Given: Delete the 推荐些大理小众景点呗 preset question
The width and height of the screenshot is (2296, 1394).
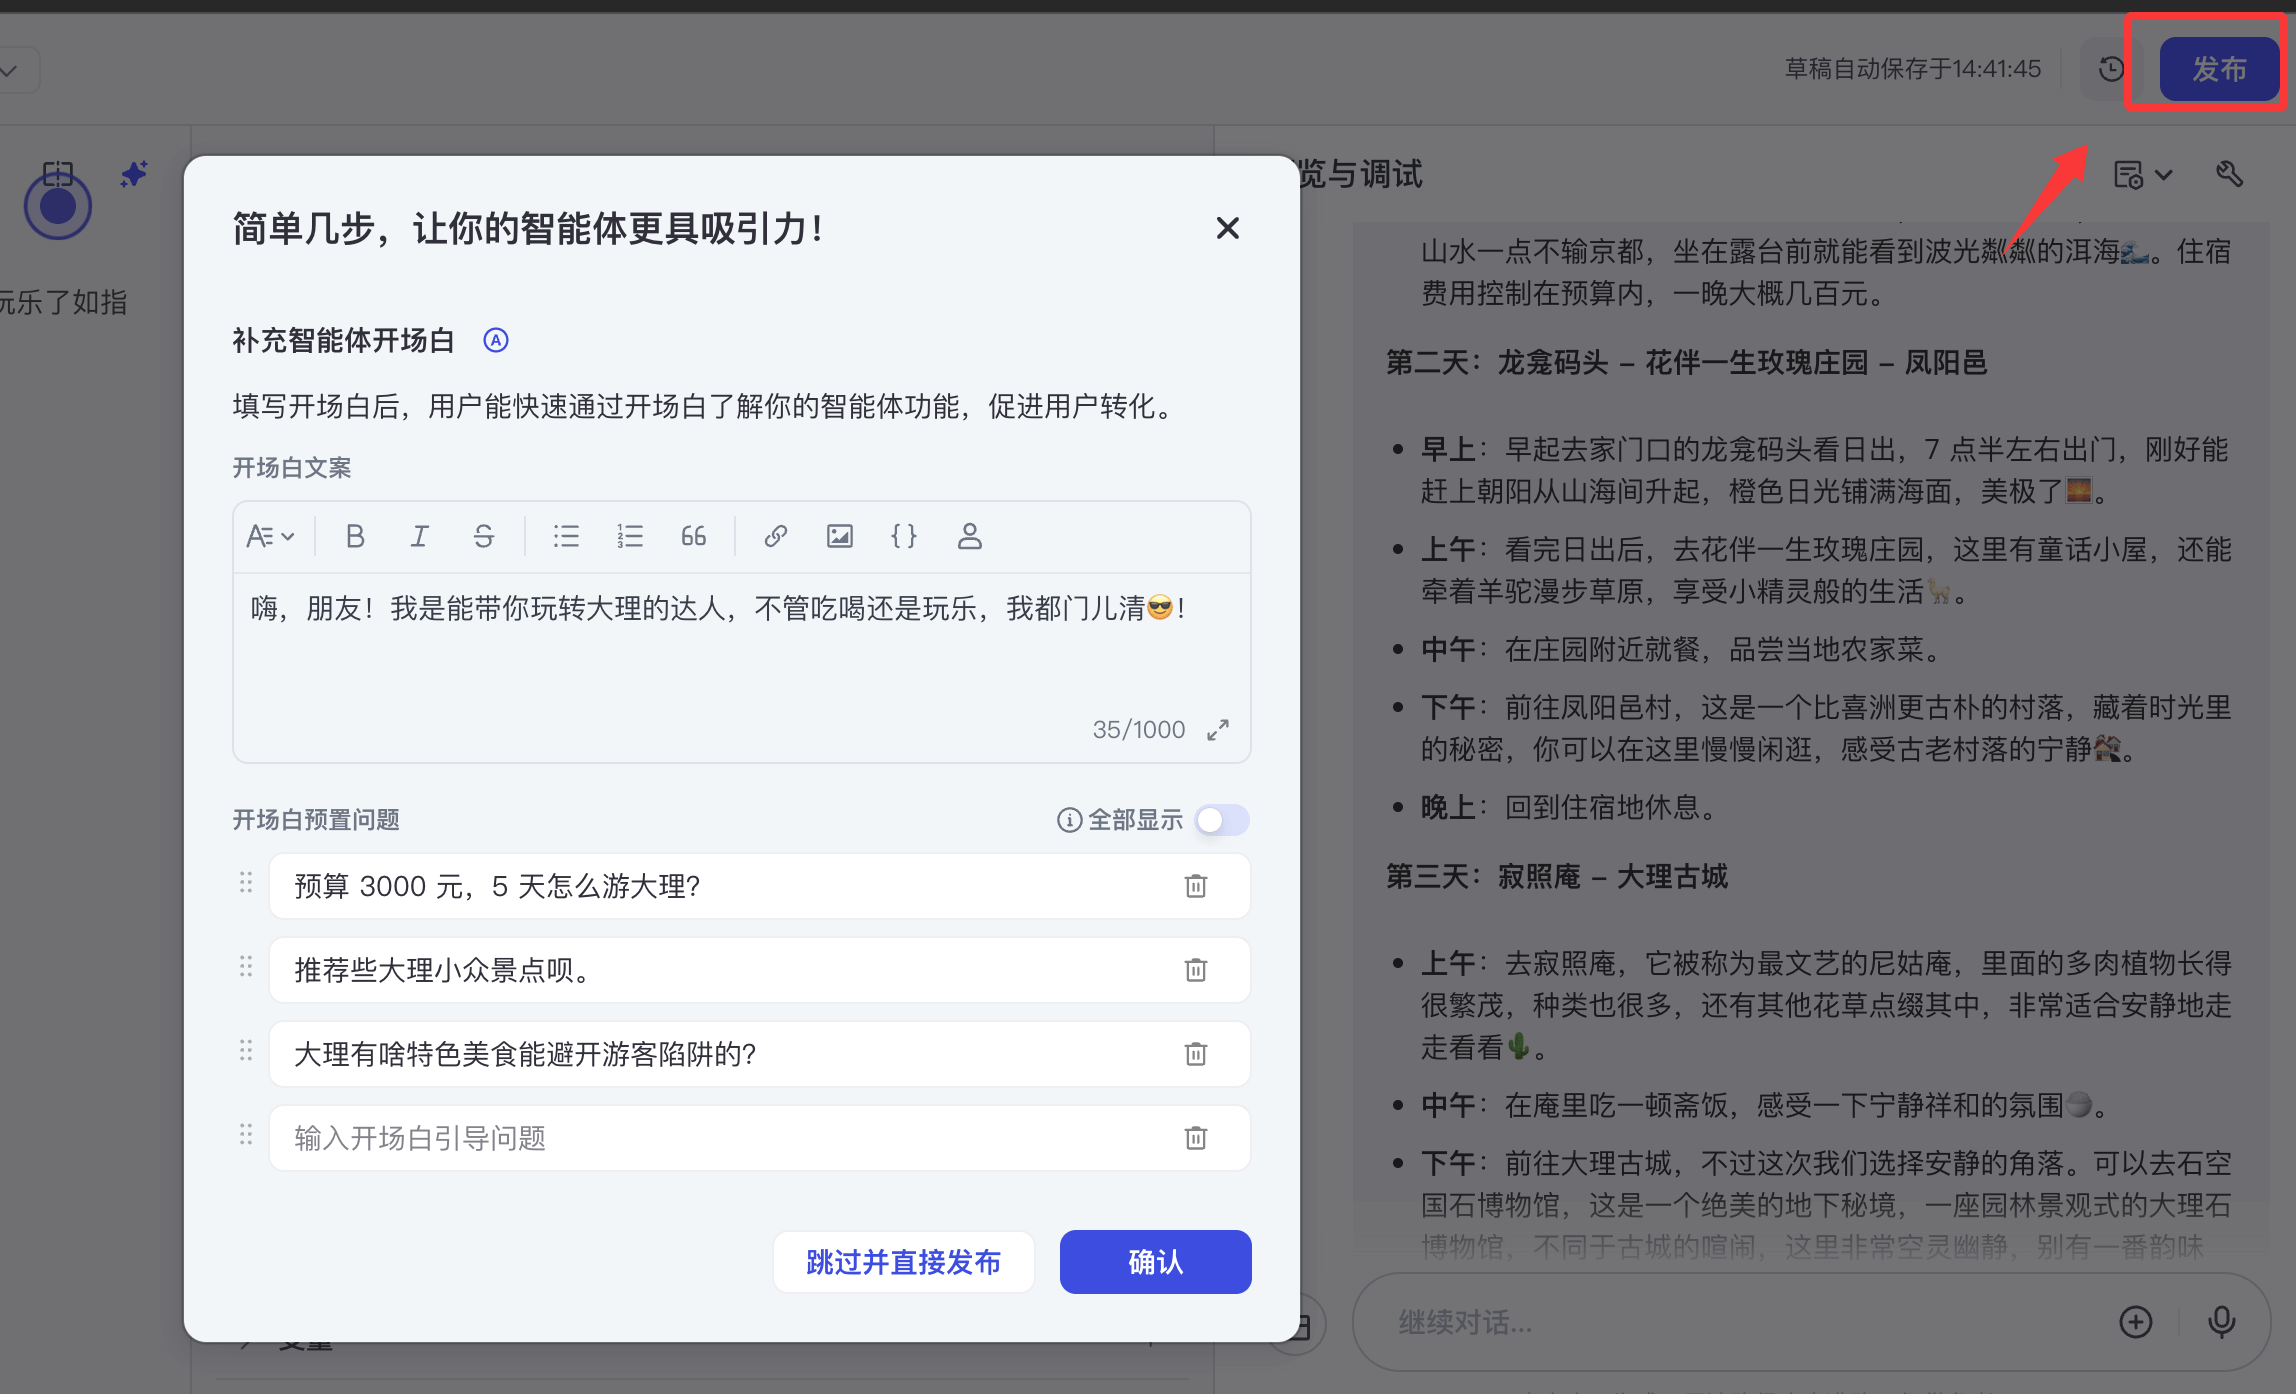Looking at the screenshot, I should click(1195, 970).
